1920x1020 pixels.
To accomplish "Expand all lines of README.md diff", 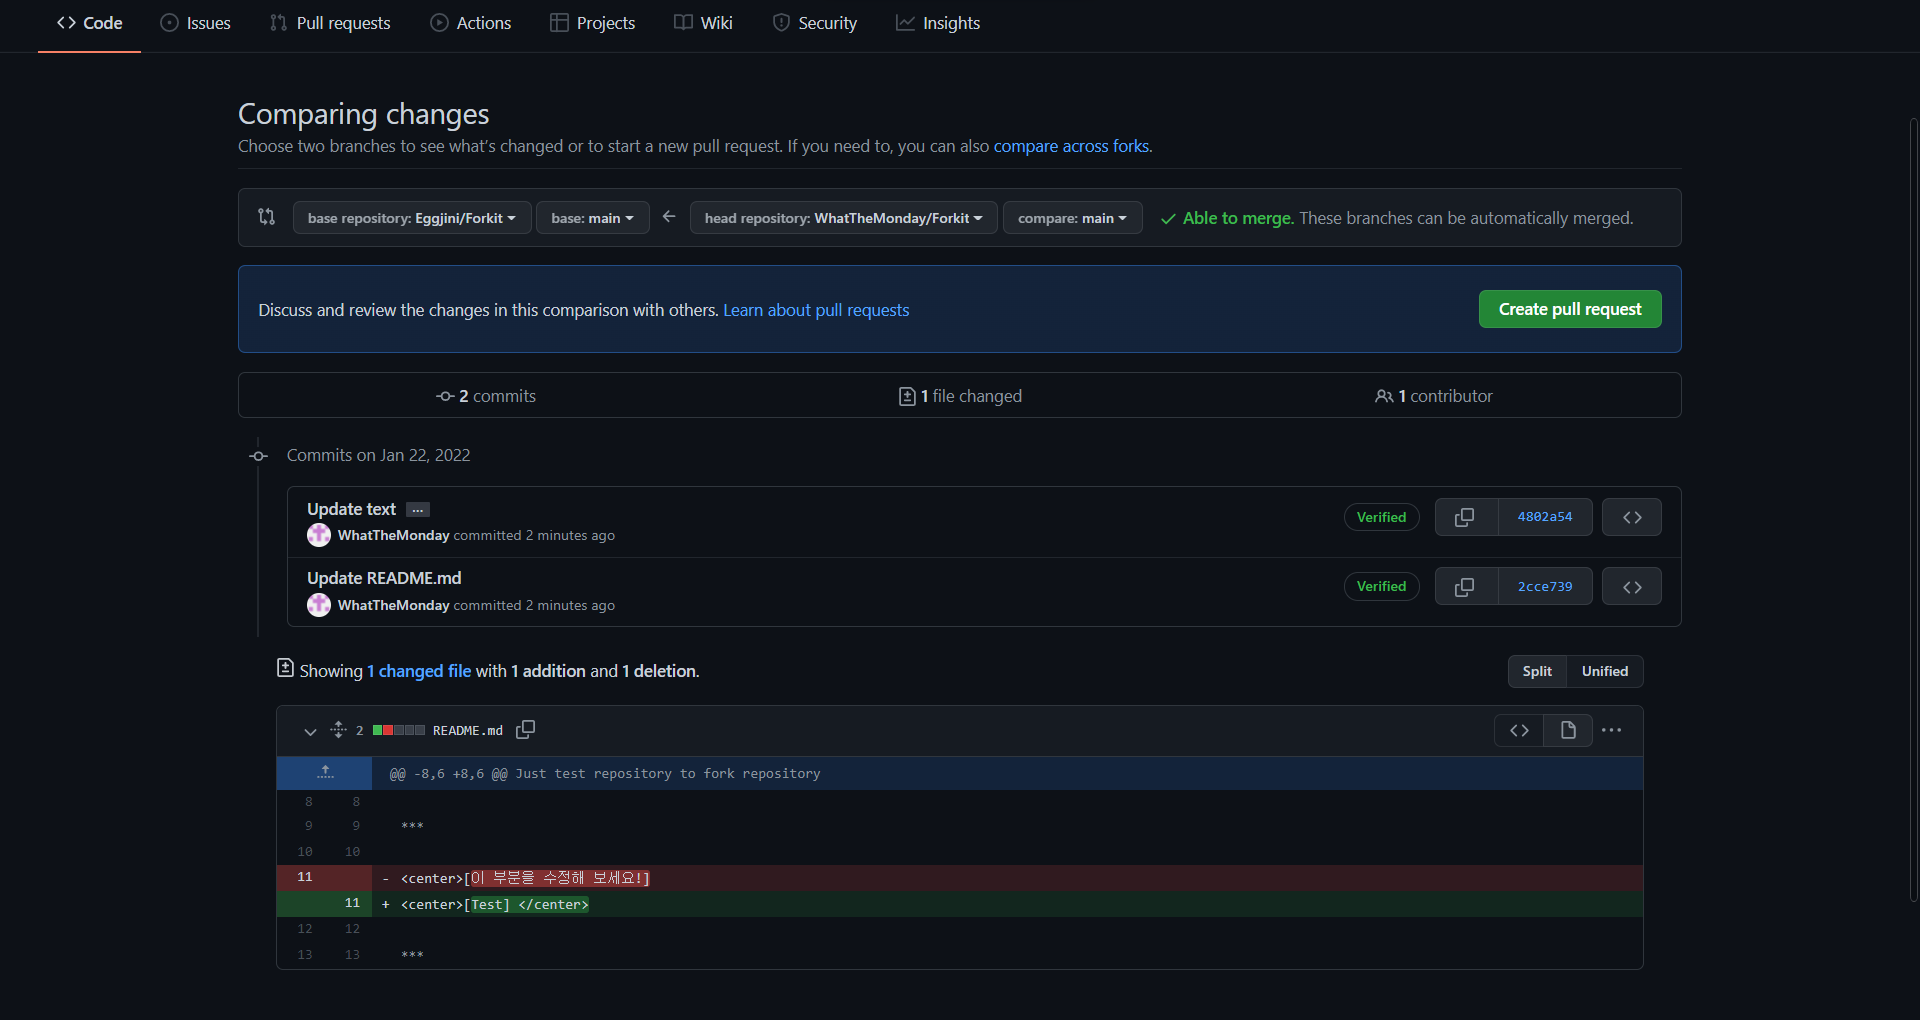I will pos(338,730).
